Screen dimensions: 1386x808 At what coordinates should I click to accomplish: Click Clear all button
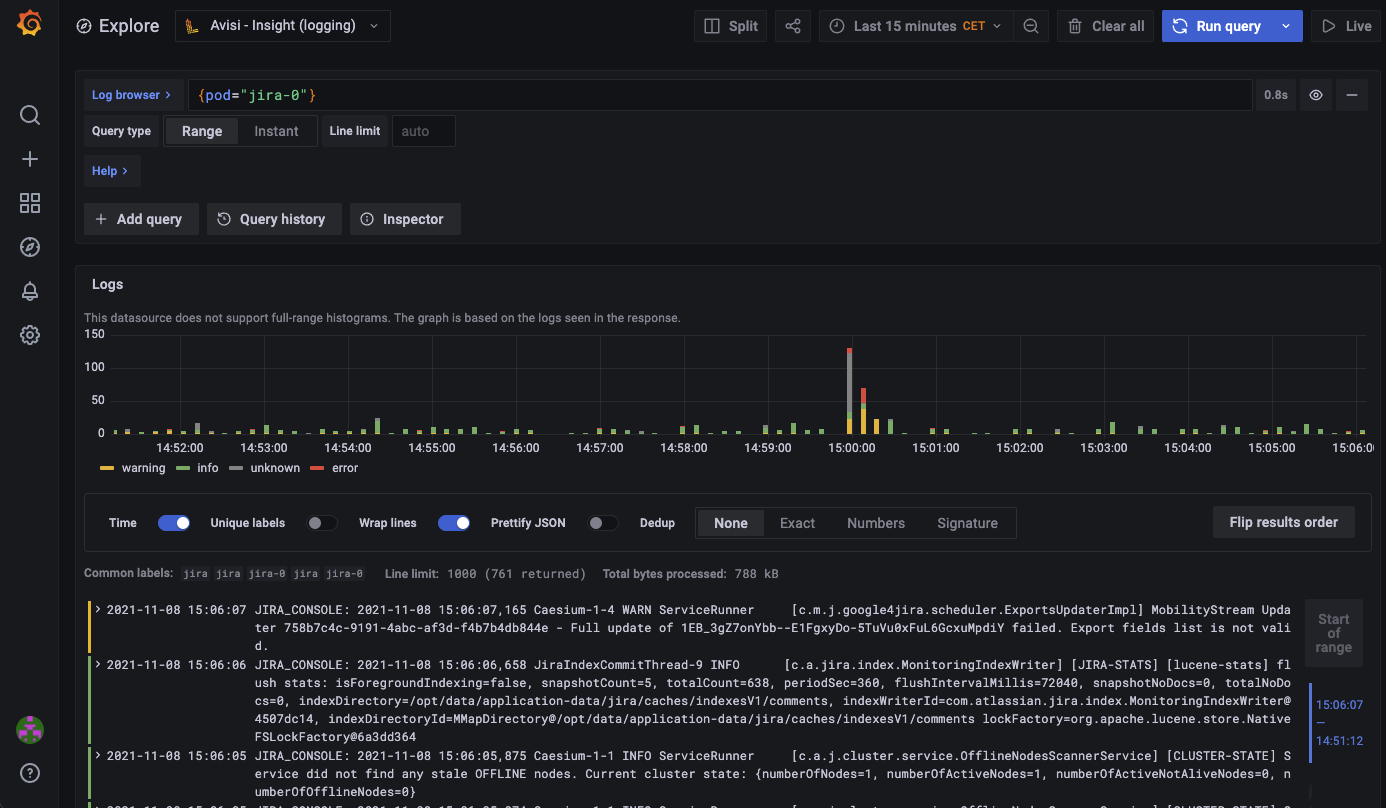click(x=1106, y=26)
